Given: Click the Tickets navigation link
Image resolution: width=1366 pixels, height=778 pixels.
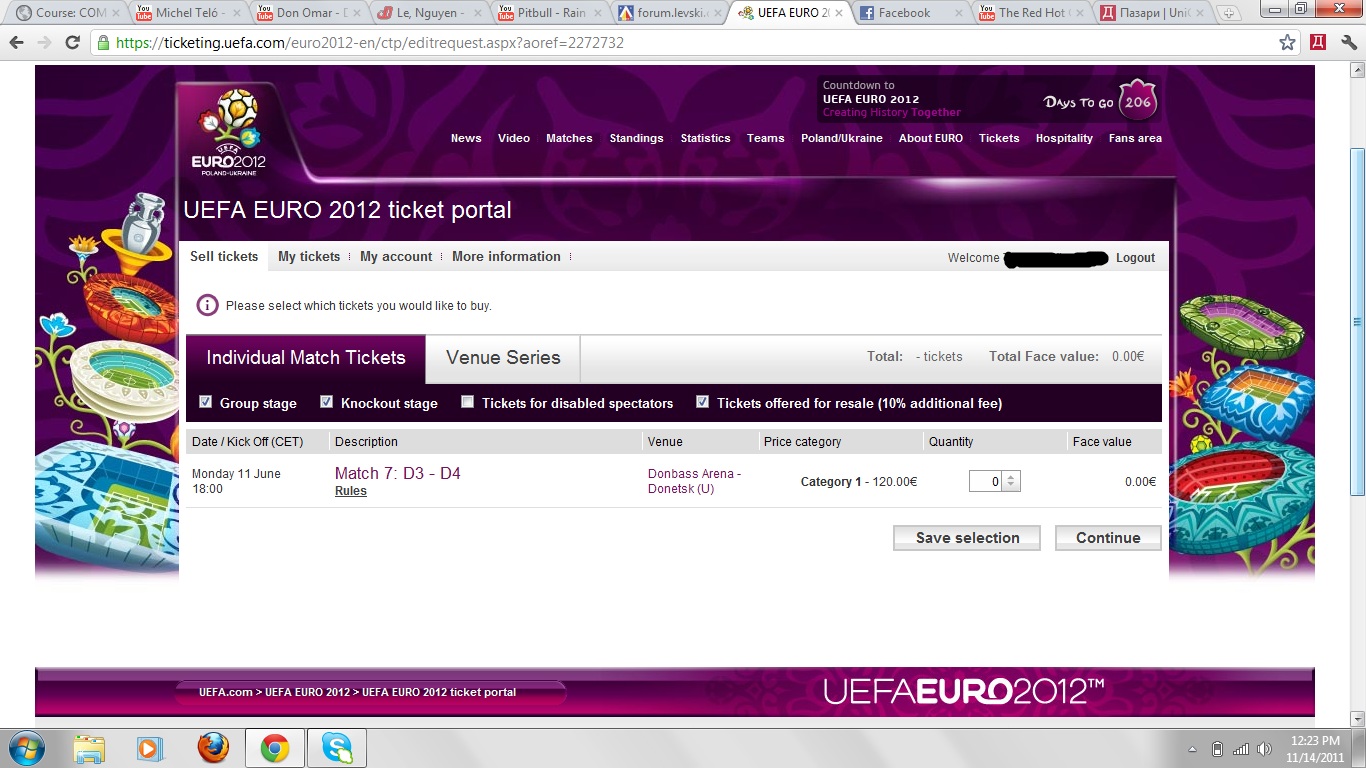Looking at the screenshot, I should [999, 138].
